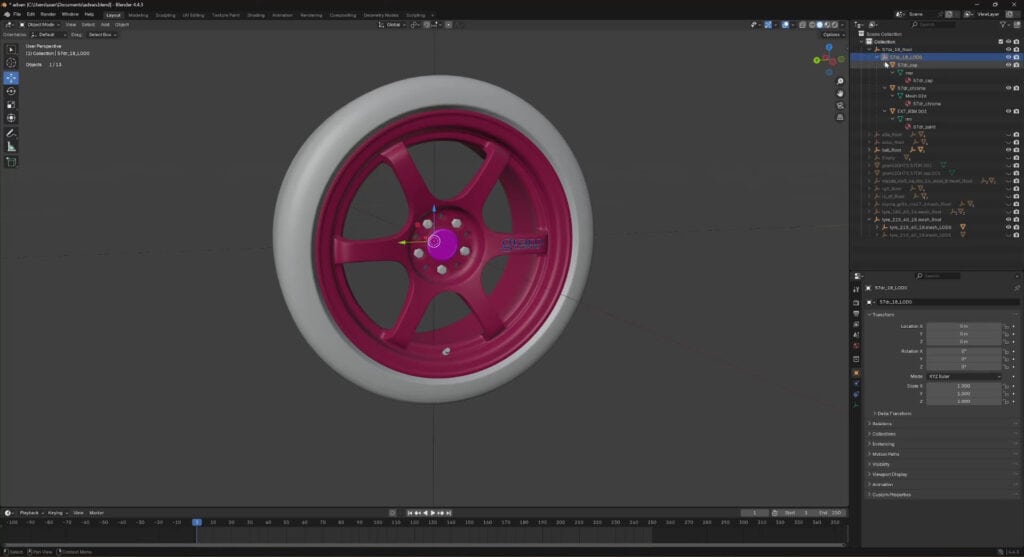
Task: Switch to the UV Editing workspace tab
Action: [193, 15]
